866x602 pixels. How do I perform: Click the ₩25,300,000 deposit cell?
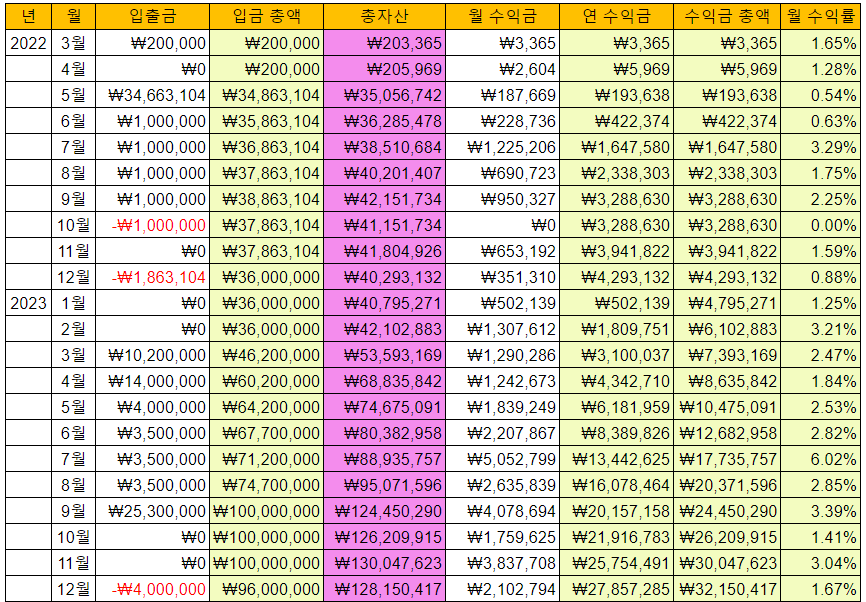pyautogui.click(x=152, y=511)
